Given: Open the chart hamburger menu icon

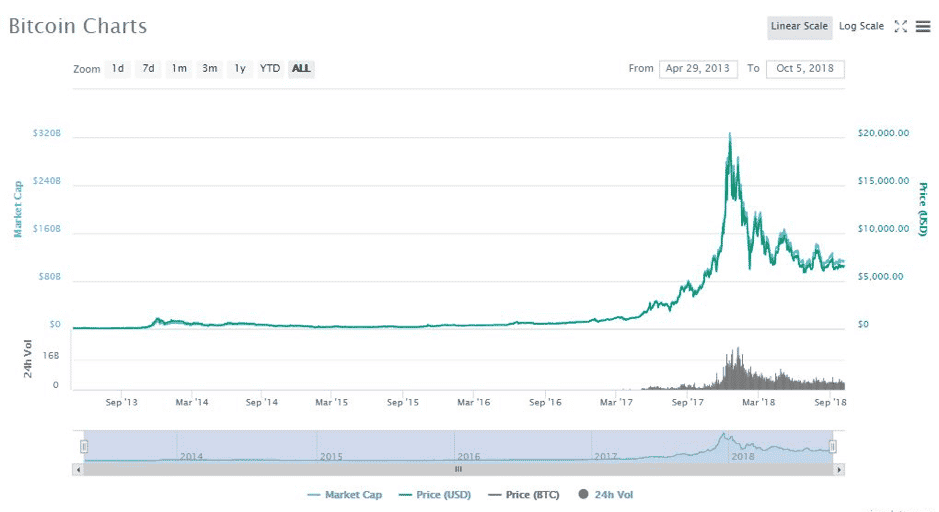Looking at the screenshot, I should click(923, 26).
